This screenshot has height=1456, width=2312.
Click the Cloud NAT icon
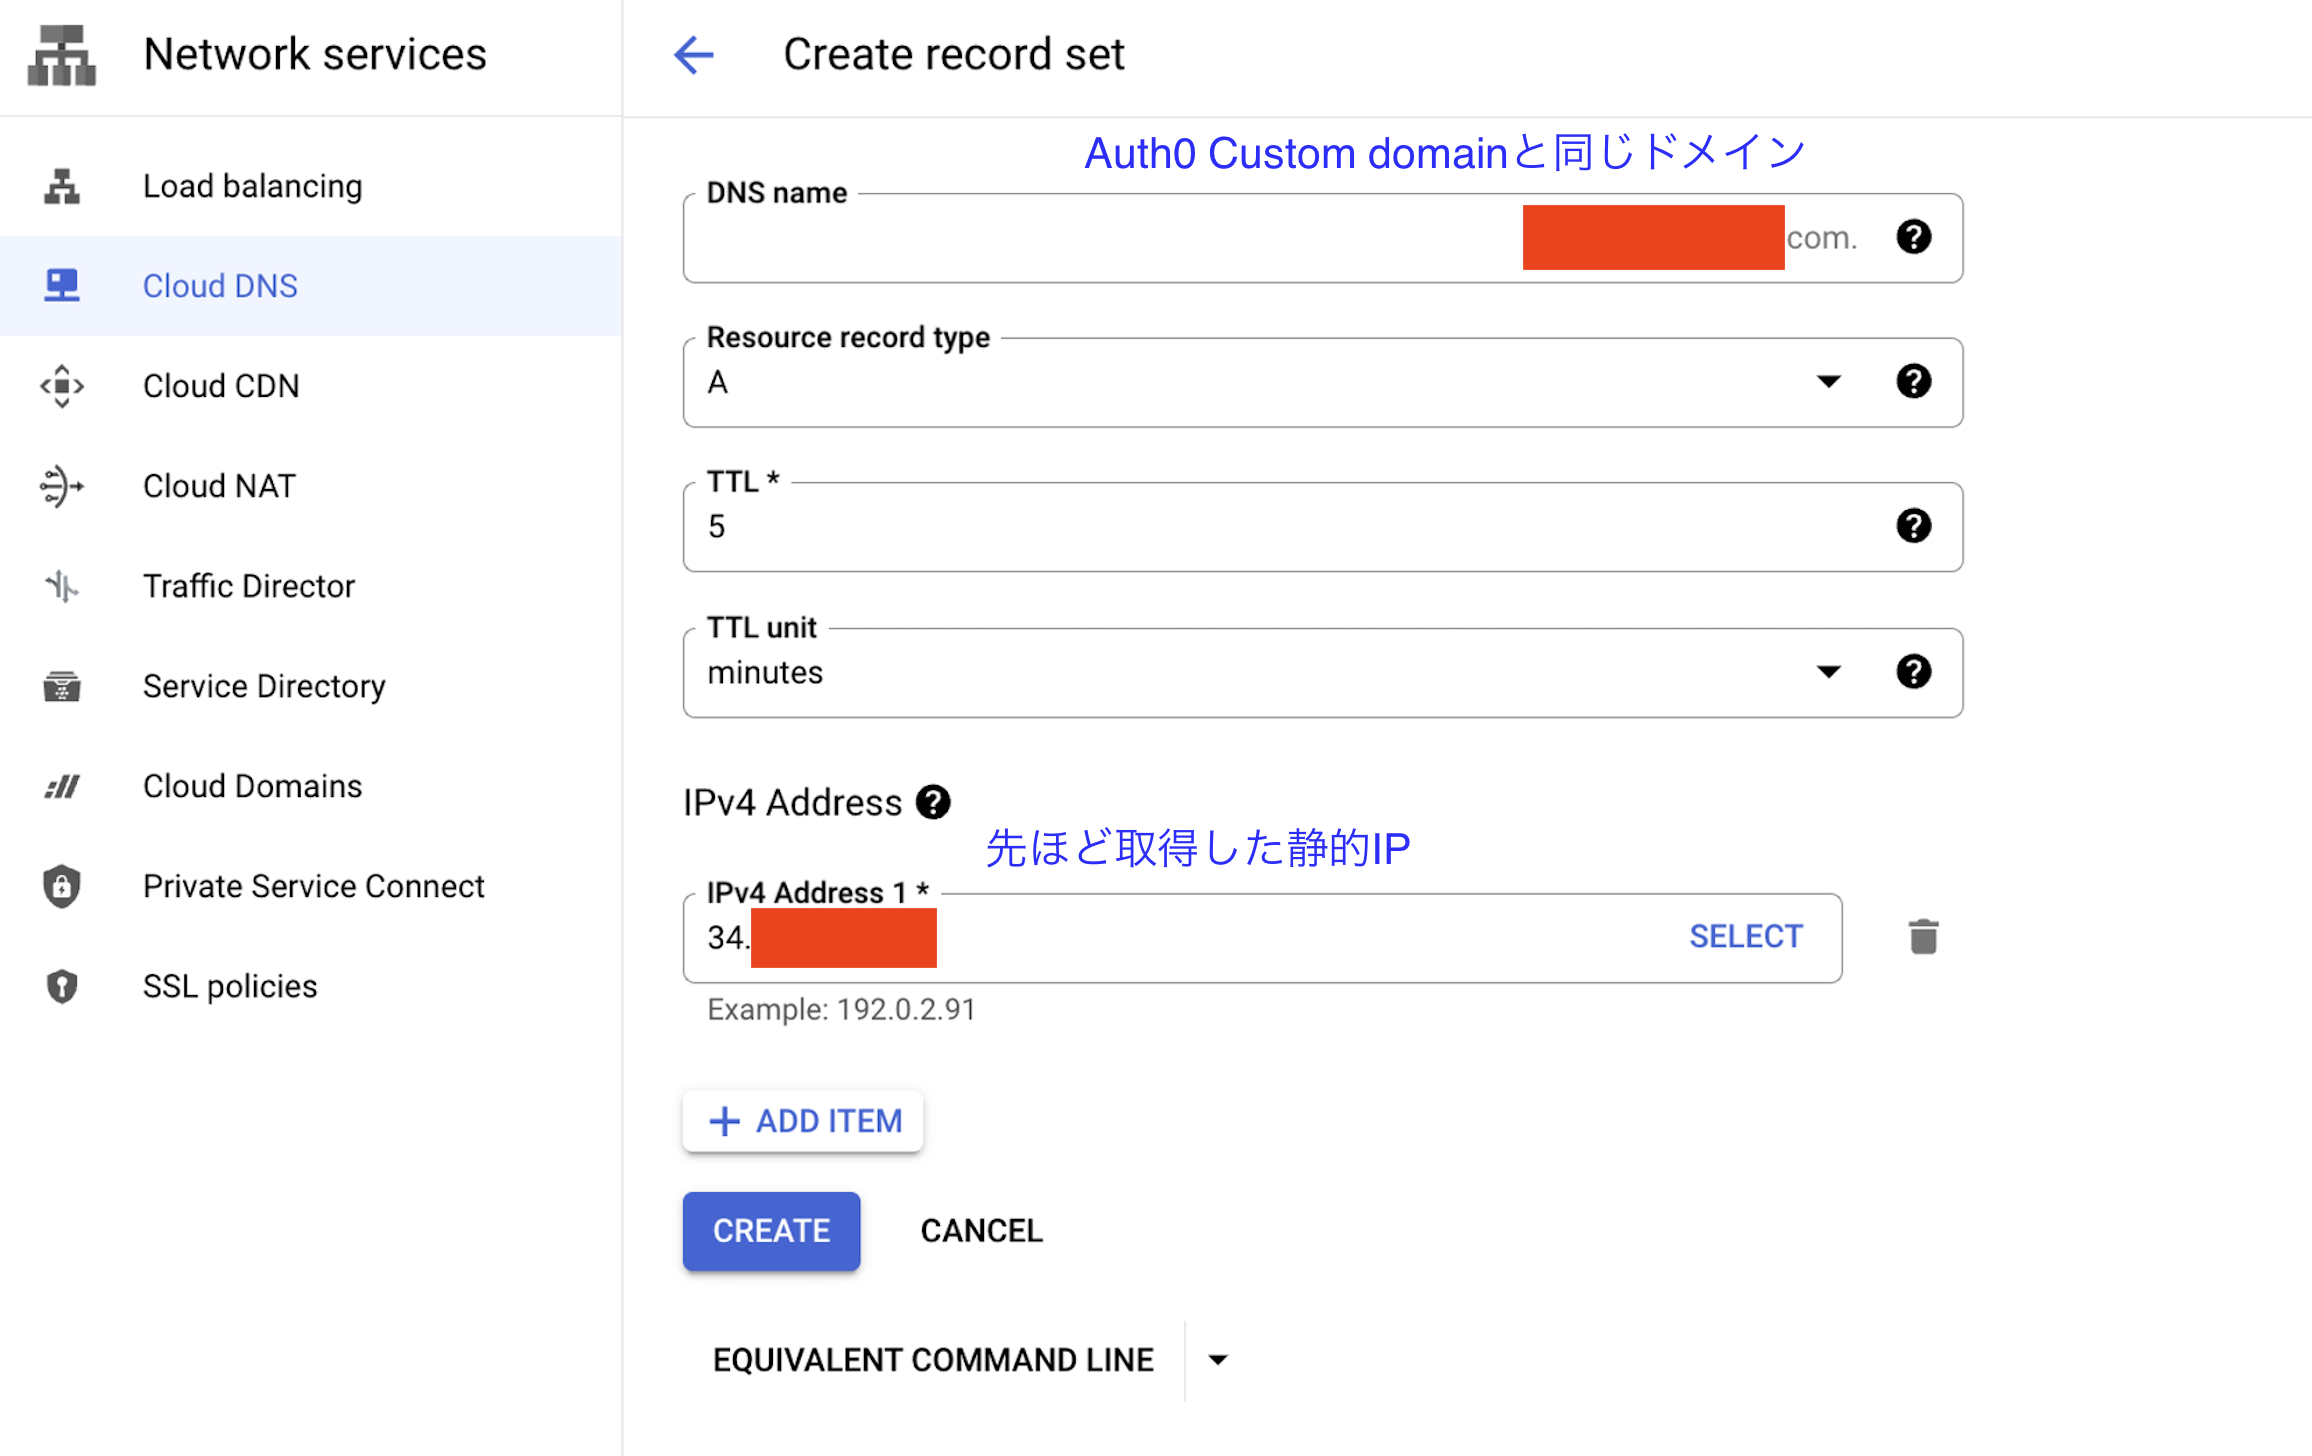click(x=62, y=486)
